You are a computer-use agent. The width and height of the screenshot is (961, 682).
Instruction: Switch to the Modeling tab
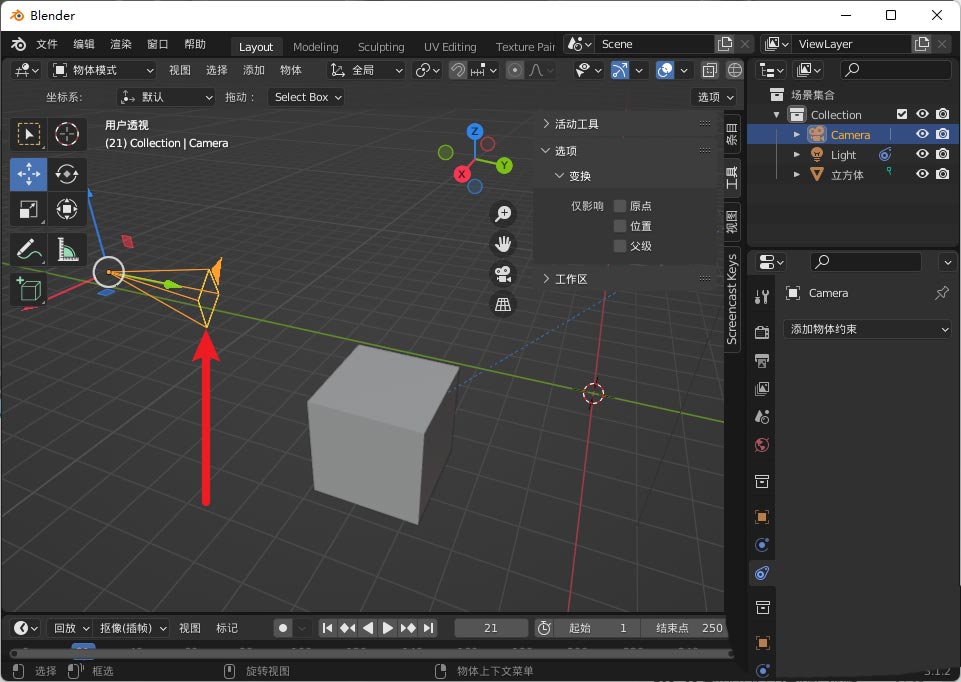coord(315,46)
